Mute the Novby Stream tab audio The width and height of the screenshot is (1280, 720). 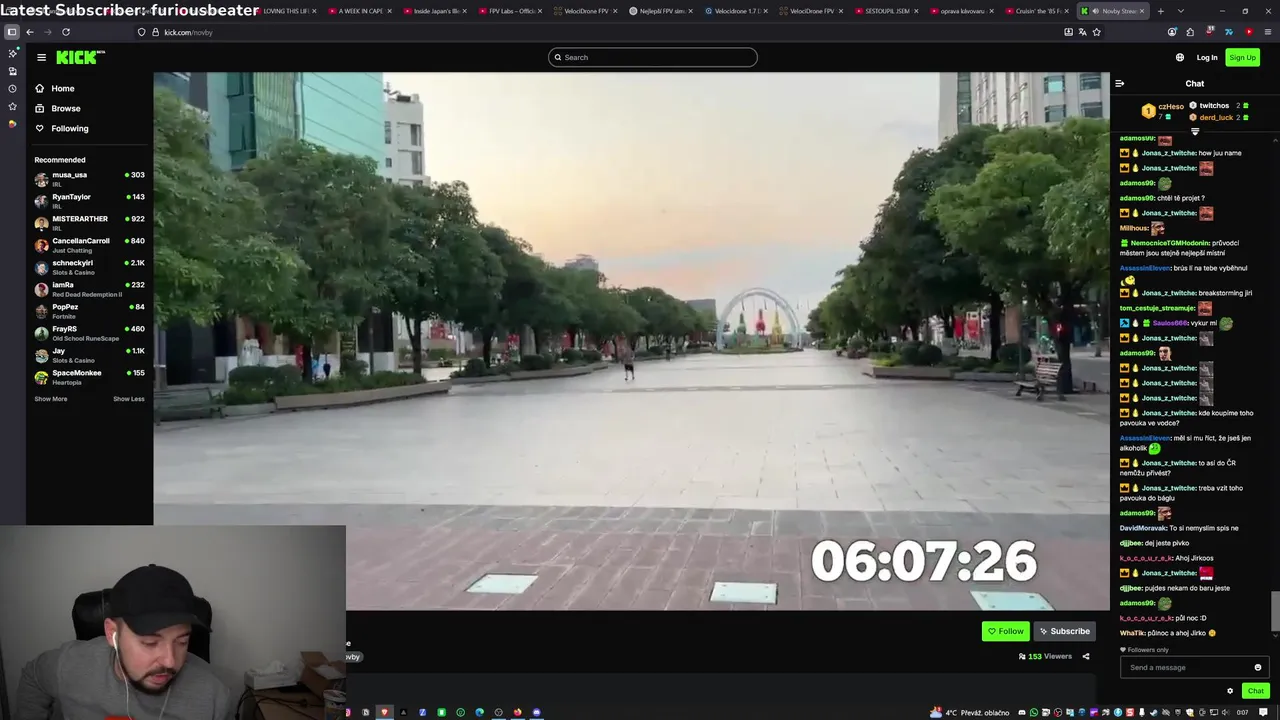pos(1095,11)
